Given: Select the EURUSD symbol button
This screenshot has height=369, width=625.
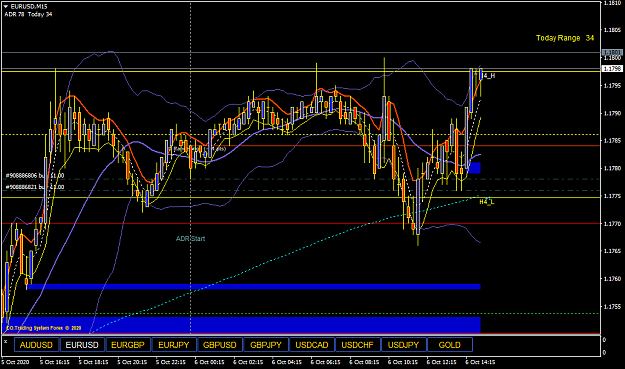Looking at the screenshot, I should [x=82, y=345].
